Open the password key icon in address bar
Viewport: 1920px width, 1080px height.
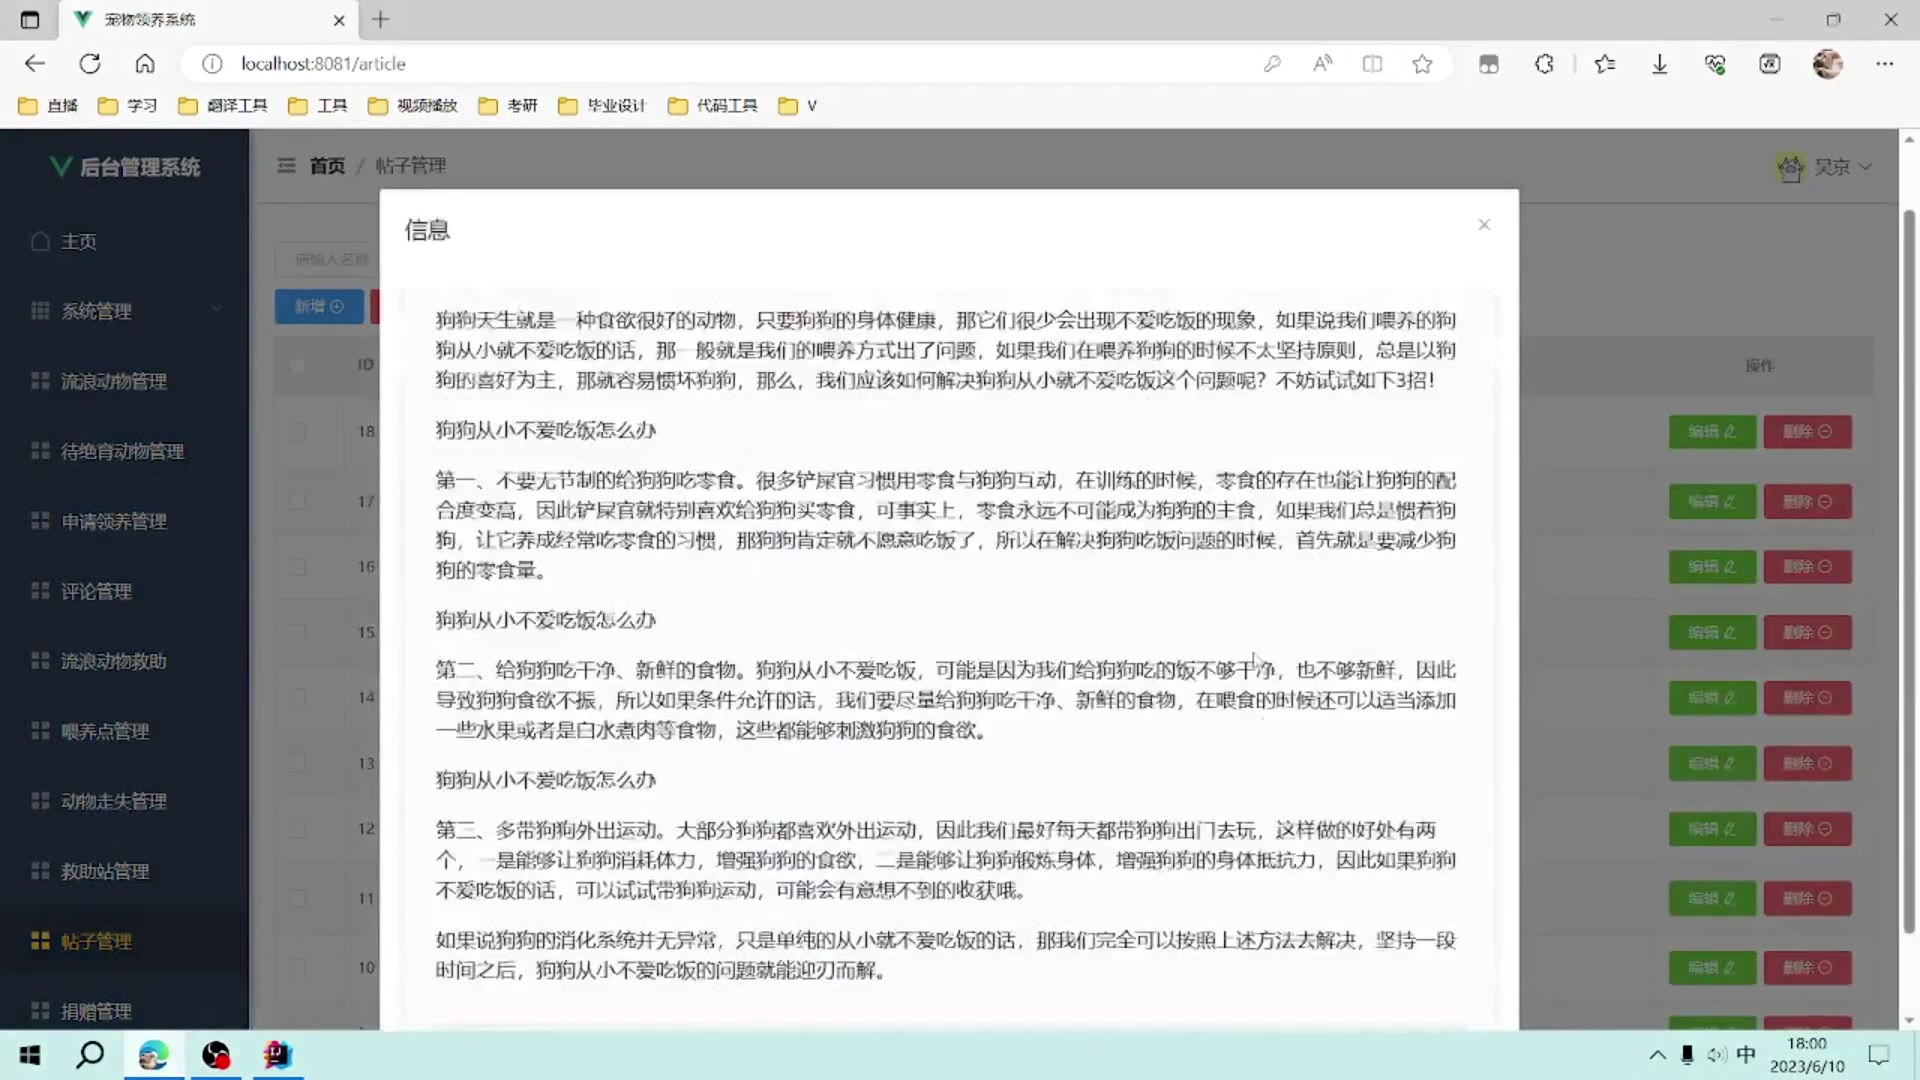click(1272, 64)
